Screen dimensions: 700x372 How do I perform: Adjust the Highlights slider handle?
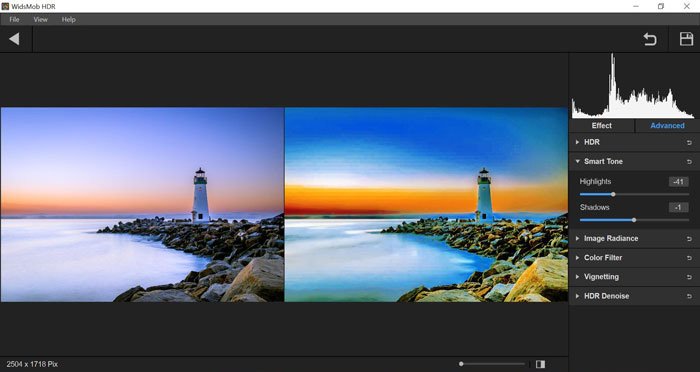pos(613,194)
